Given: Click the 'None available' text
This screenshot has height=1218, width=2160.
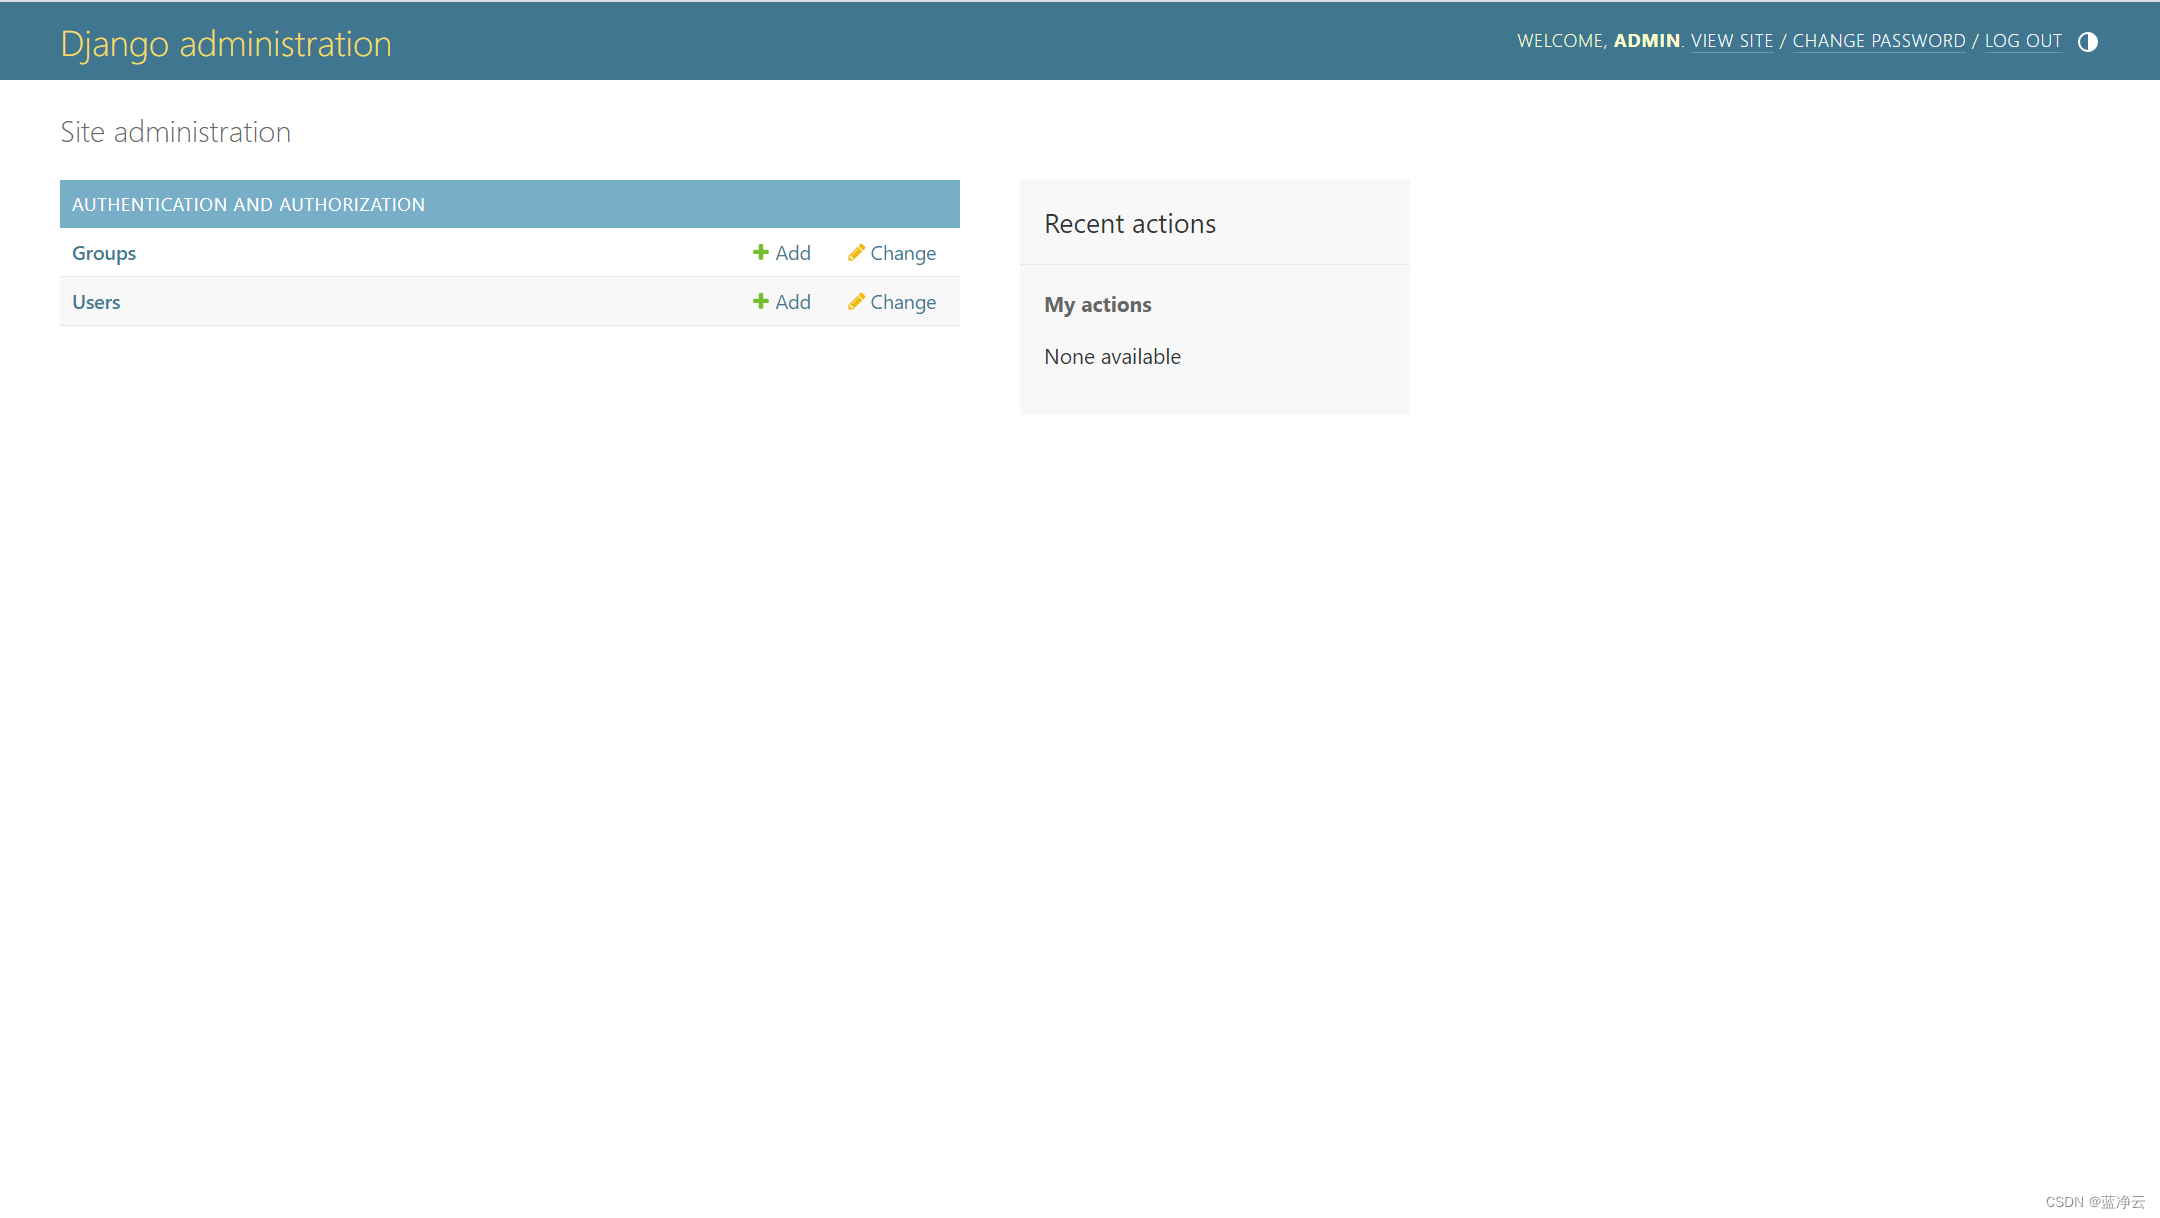Looking at the screenshot, I should [1112, 357].
